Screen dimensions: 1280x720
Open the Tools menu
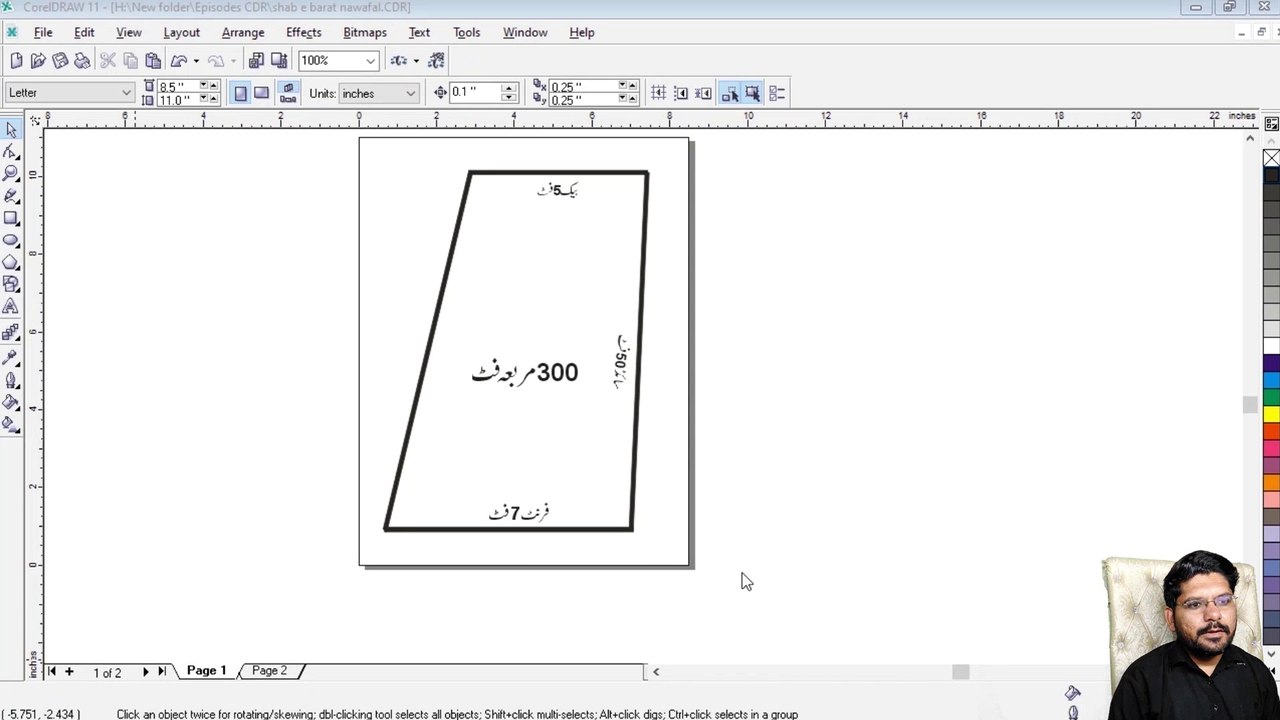466,33
